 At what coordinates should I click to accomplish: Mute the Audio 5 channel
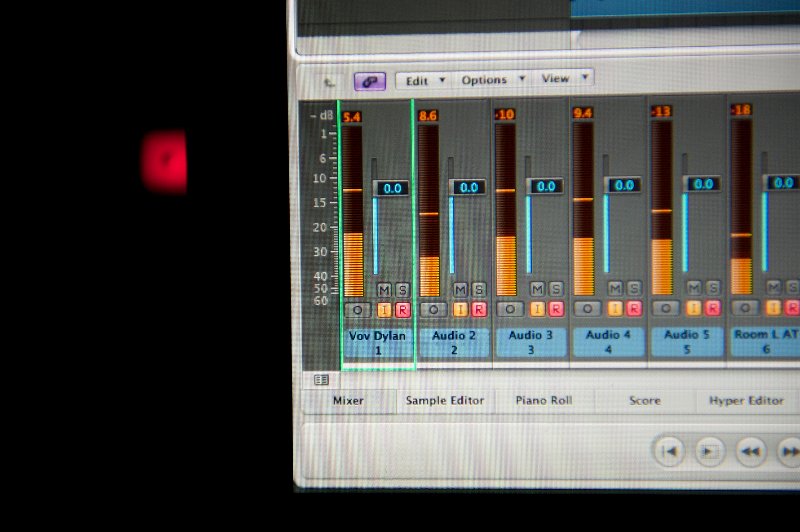pyautogui.click(x=694, y=288)
